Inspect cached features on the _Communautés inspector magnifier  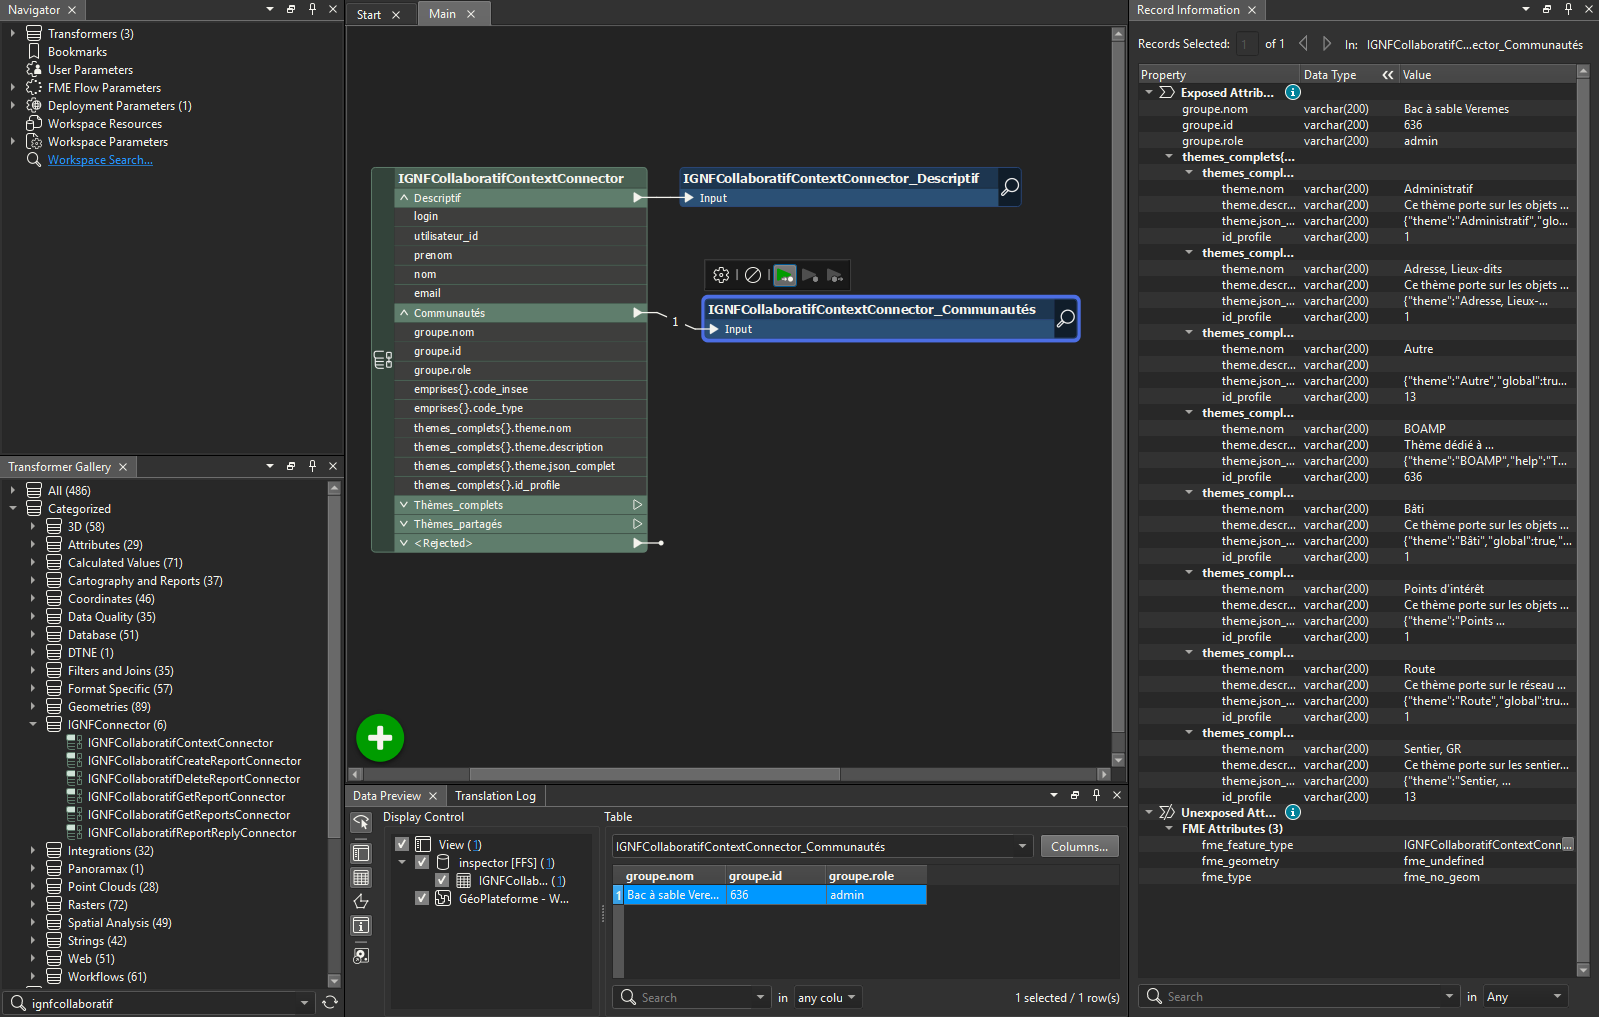(x=1066, y=319)
